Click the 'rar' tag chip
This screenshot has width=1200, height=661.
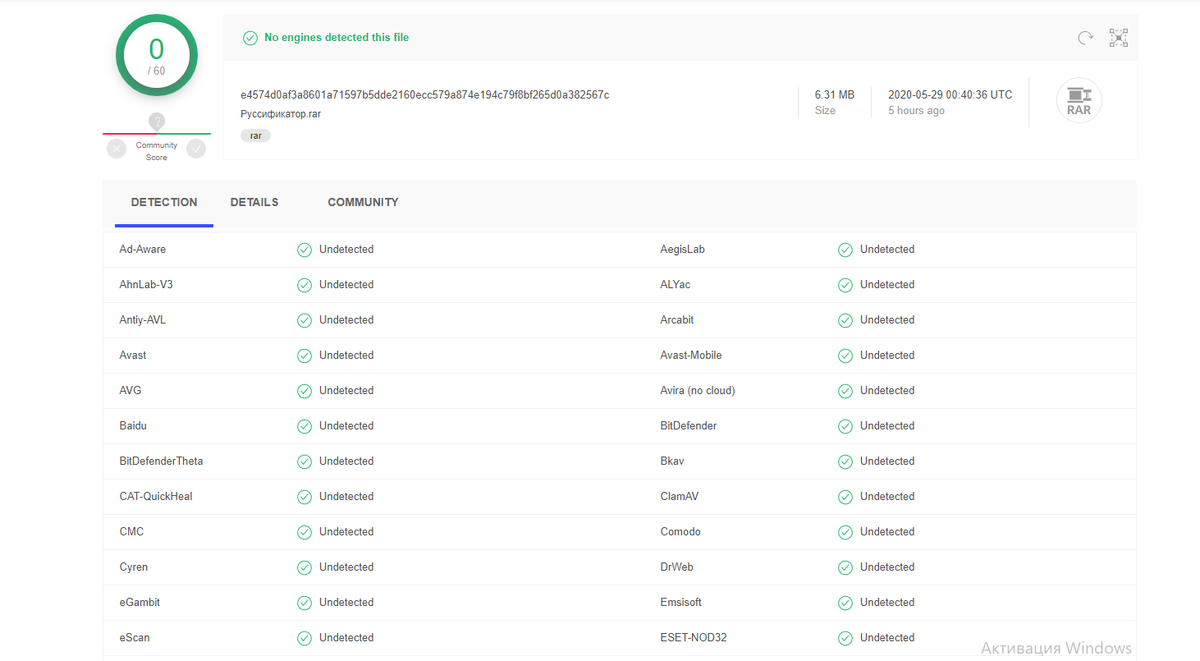(x=255, y=135)
